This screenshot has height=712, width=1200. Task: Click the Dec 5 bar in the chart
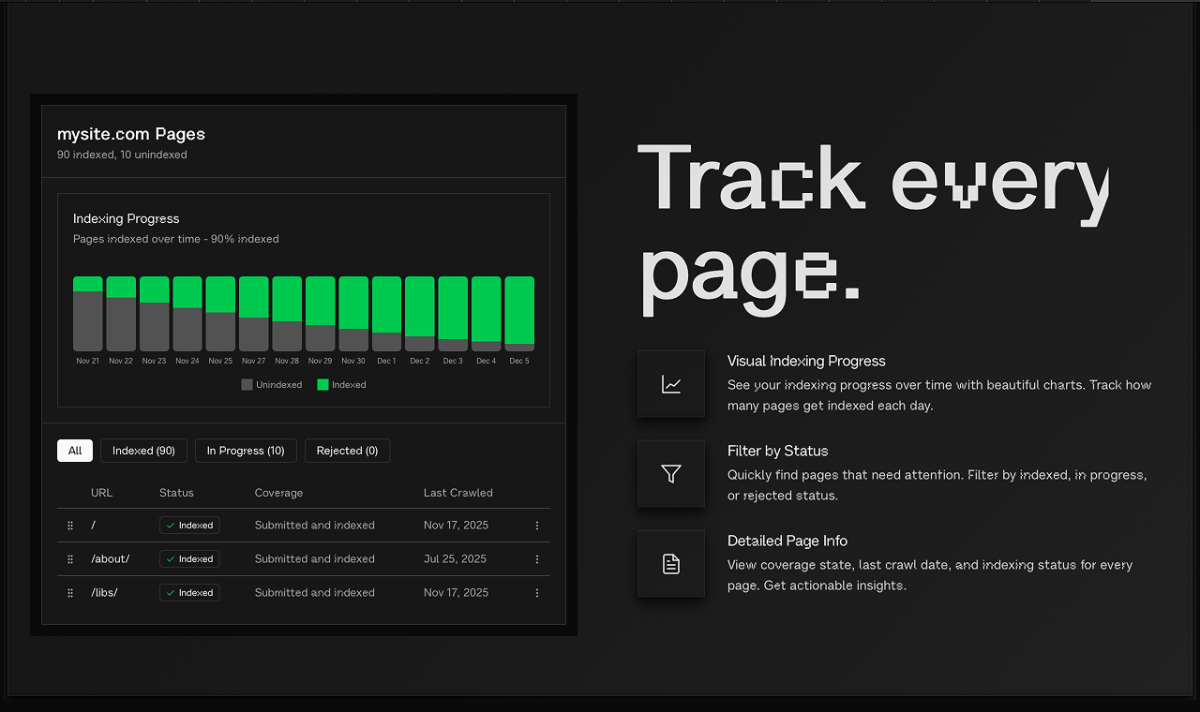coord(519,314)
